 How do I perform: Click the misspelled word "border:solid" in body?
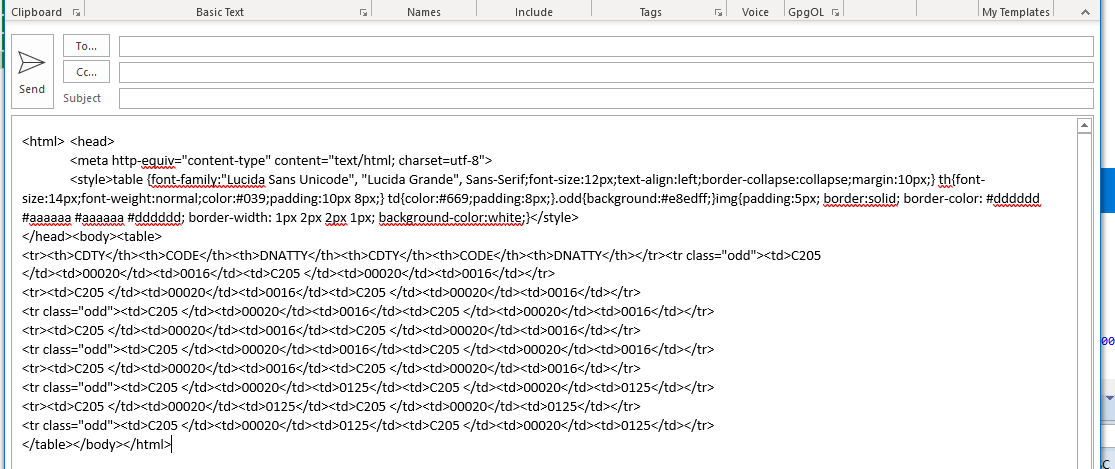coord(860,198)
